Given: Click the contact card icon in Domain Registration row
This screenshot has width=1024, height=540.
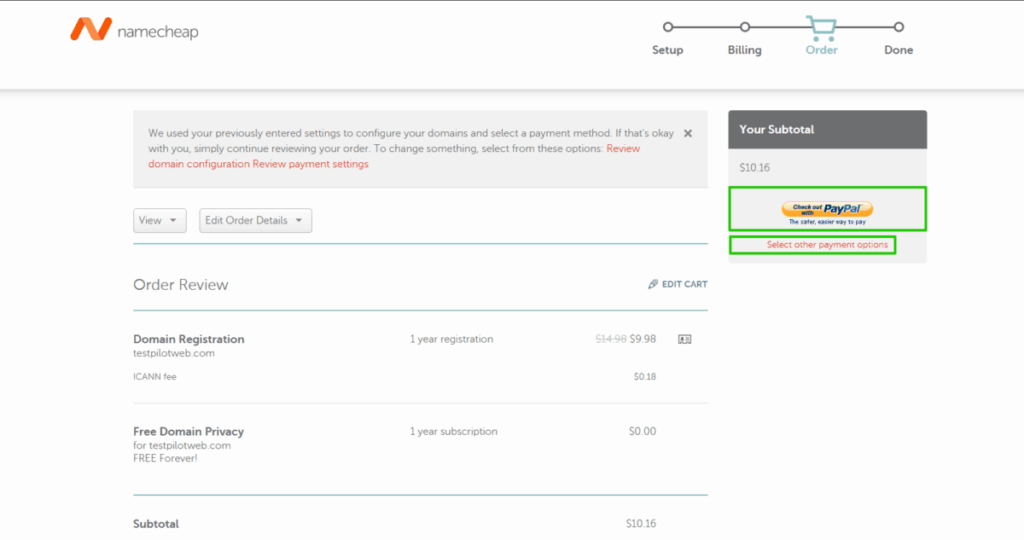Looking at the screenshot, I should (685, 339).
